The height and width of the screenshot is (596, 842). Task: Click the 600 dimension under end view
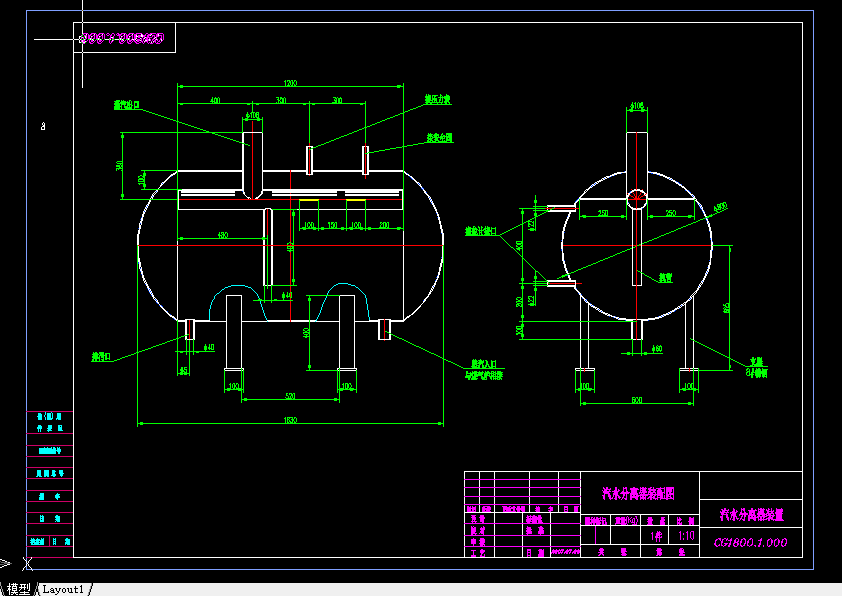pyautogui.click(x=637, y=400)
